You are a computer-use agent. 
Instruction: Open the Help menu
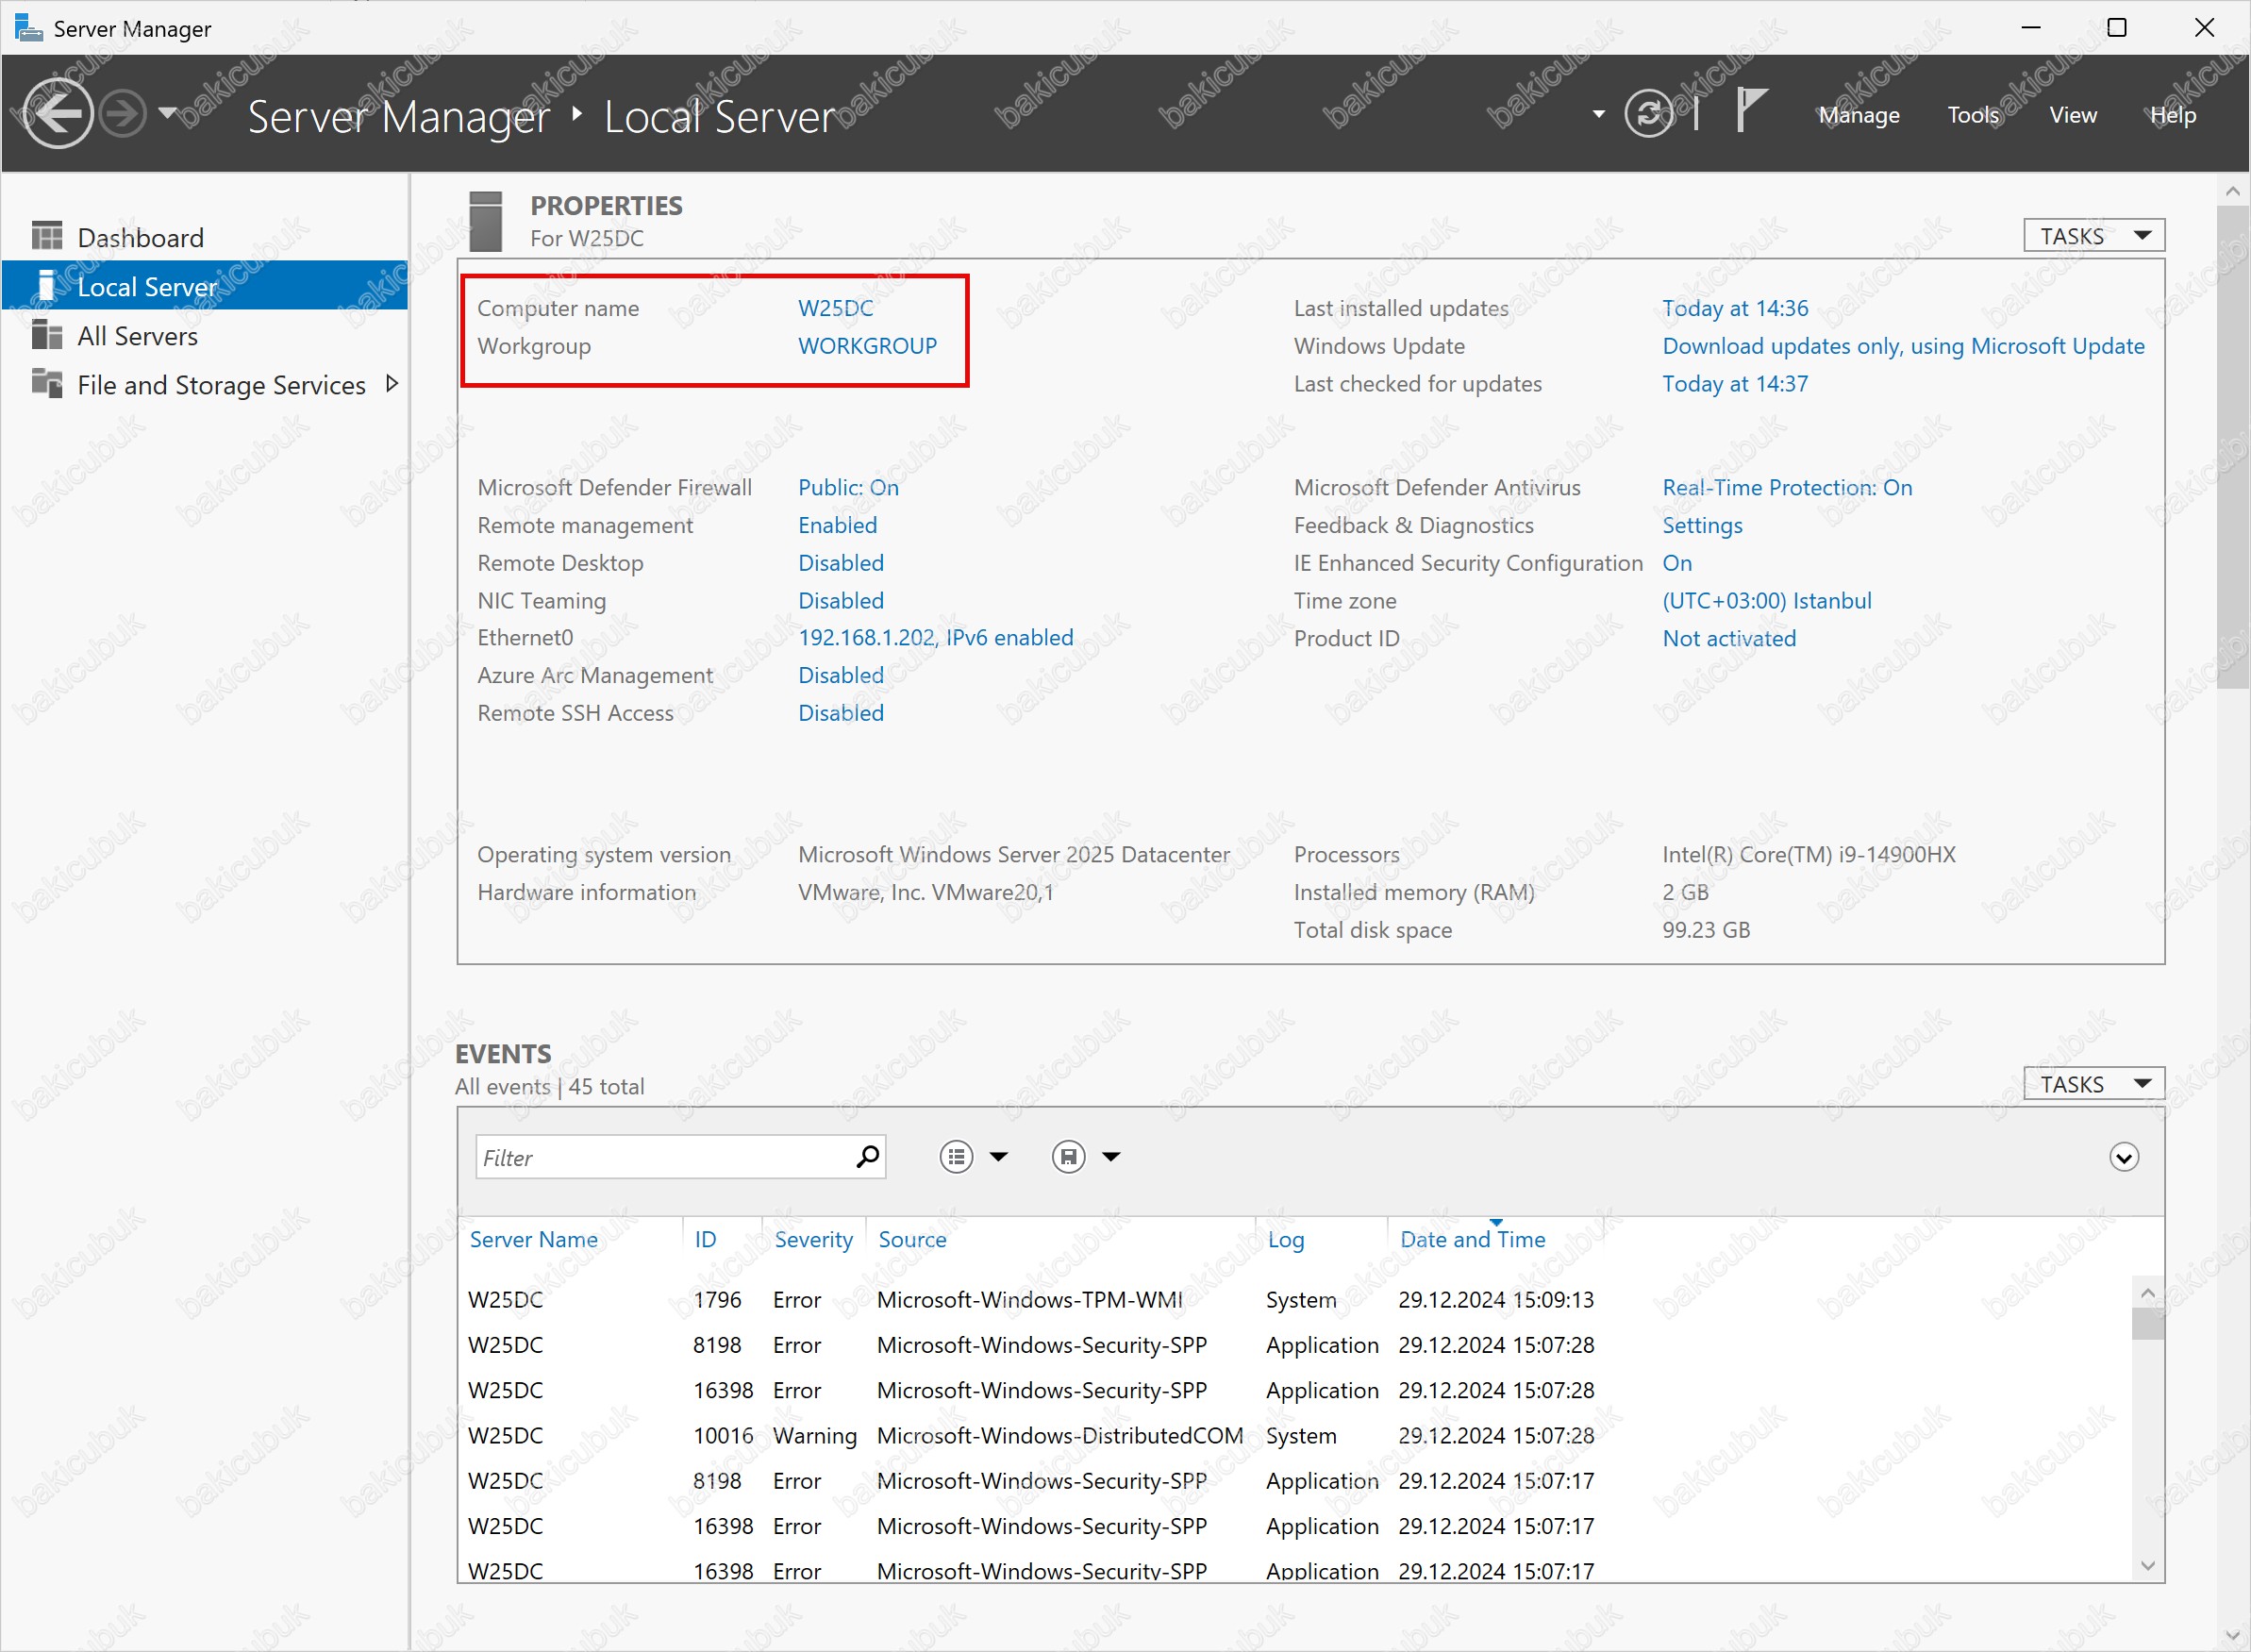point(2173,115)
